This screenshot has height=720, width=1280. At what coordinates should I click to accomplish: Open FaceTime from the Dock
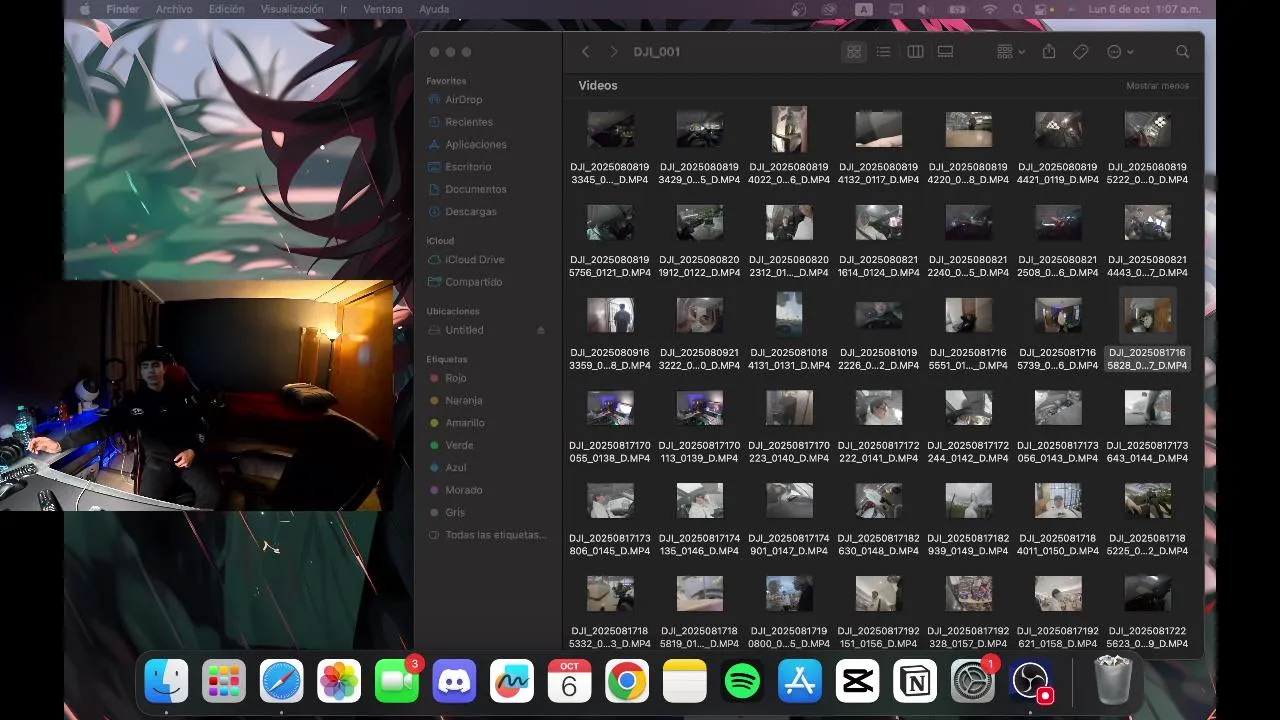(x=397, y=682)
